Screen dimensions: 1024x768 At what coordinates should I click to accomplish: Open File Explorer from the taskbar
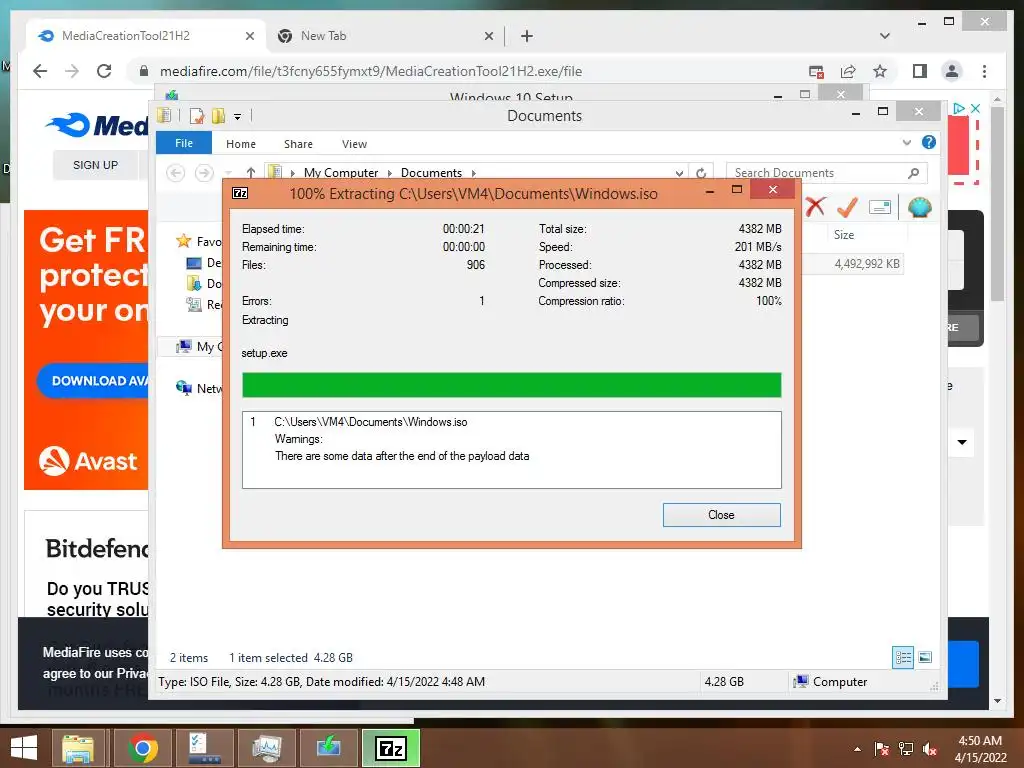pos(79,748)
